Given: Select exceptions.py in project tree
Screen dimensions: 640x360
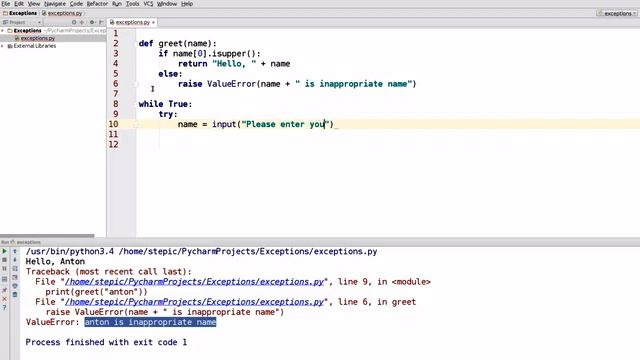Looking at the screenshot, I should 38,38.
